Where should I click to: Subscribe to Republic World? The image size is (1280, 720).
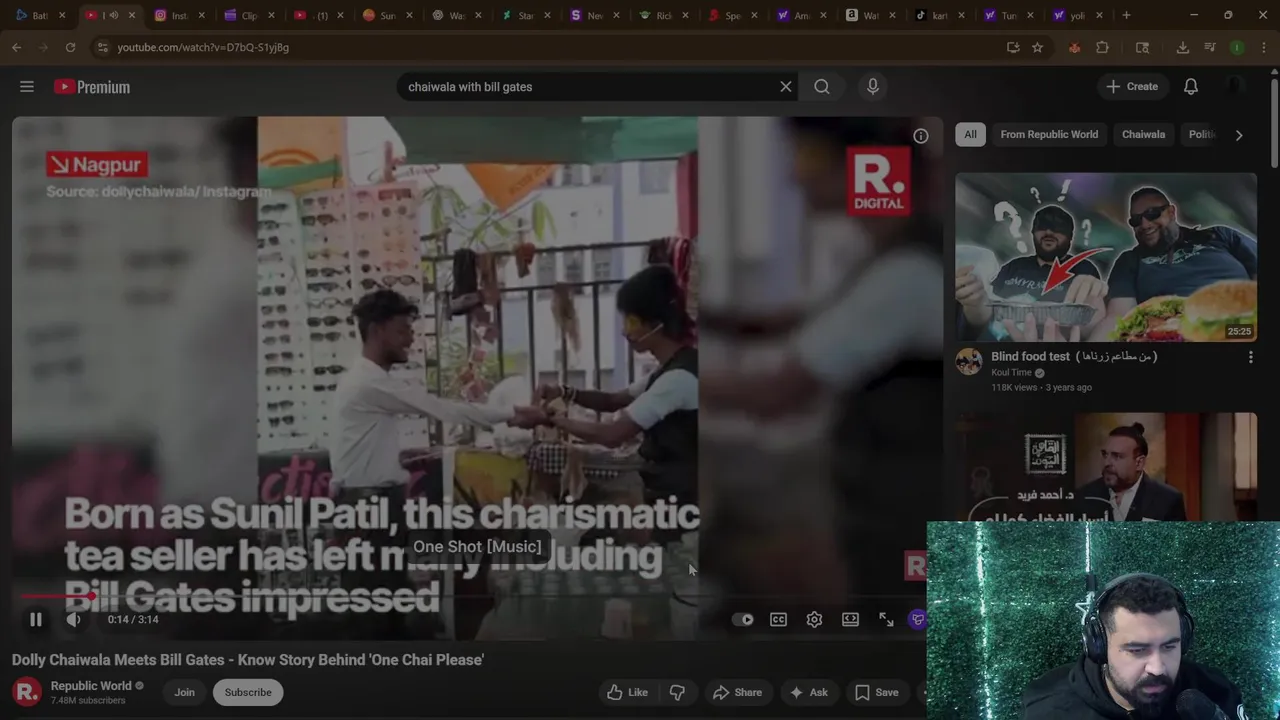tap(248, 692)
